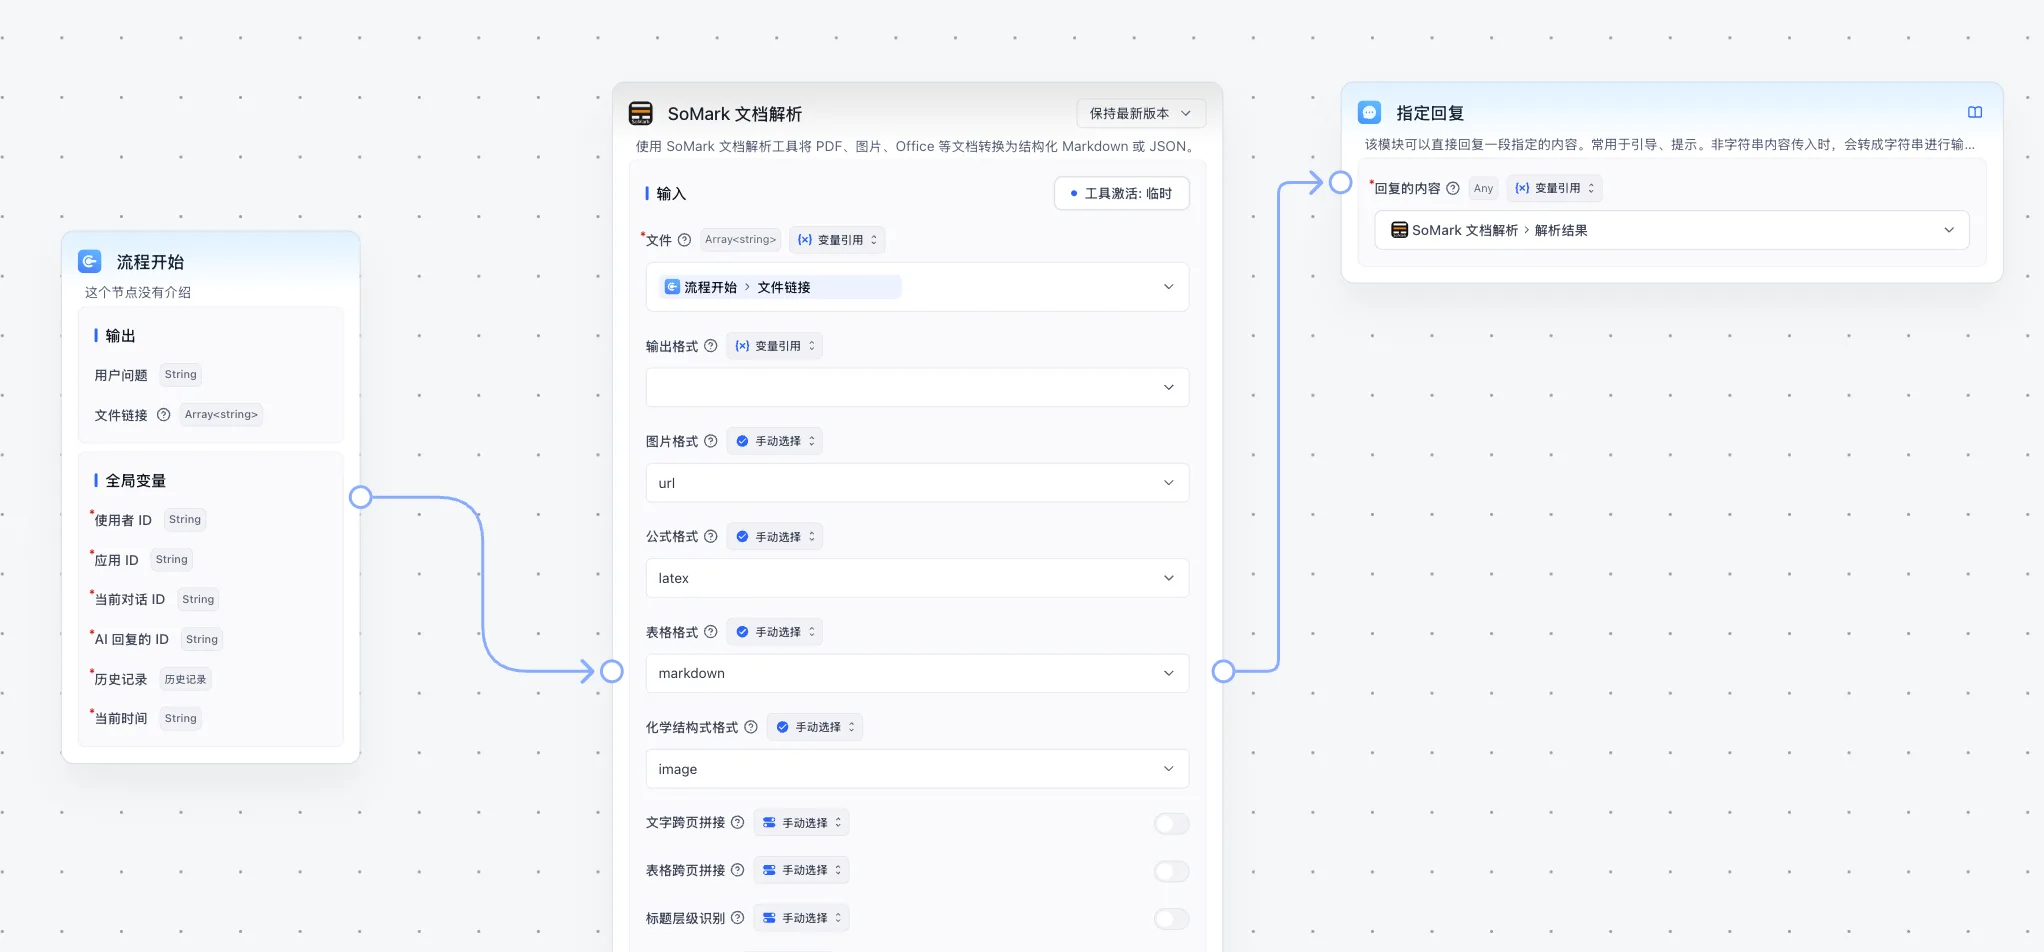The height and width of the screenshot is (952, 2044).
Task: Change 输出格式 input mode 变量引用
Action: click(775, 346)
